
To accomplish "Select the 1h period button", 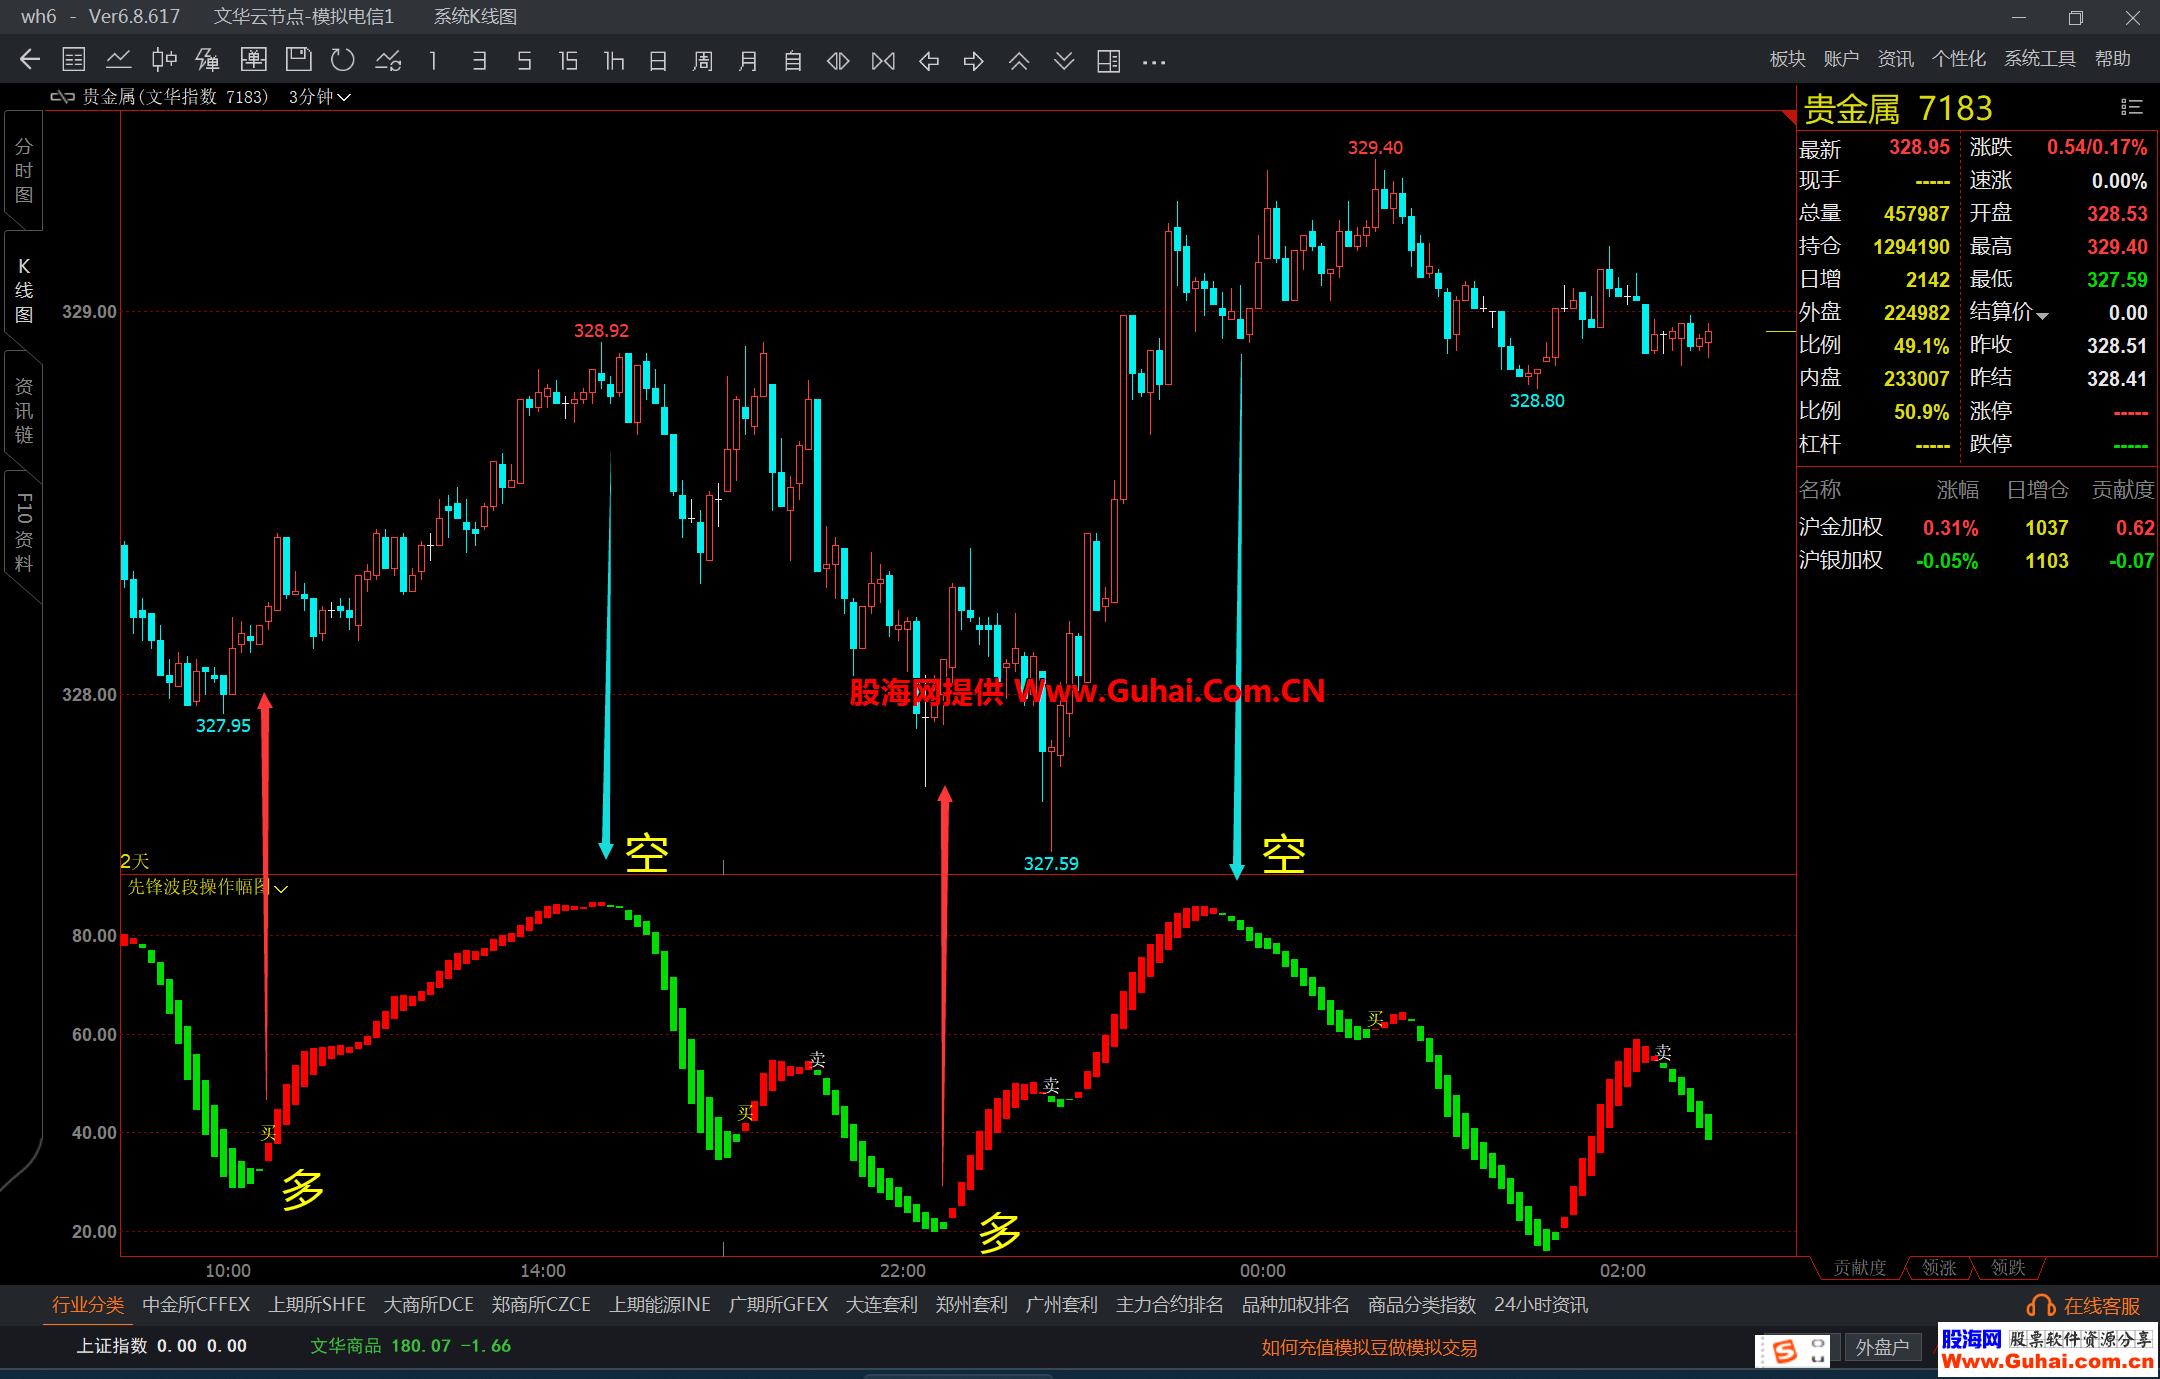I will pyautogui.click(x=614, y=61).
